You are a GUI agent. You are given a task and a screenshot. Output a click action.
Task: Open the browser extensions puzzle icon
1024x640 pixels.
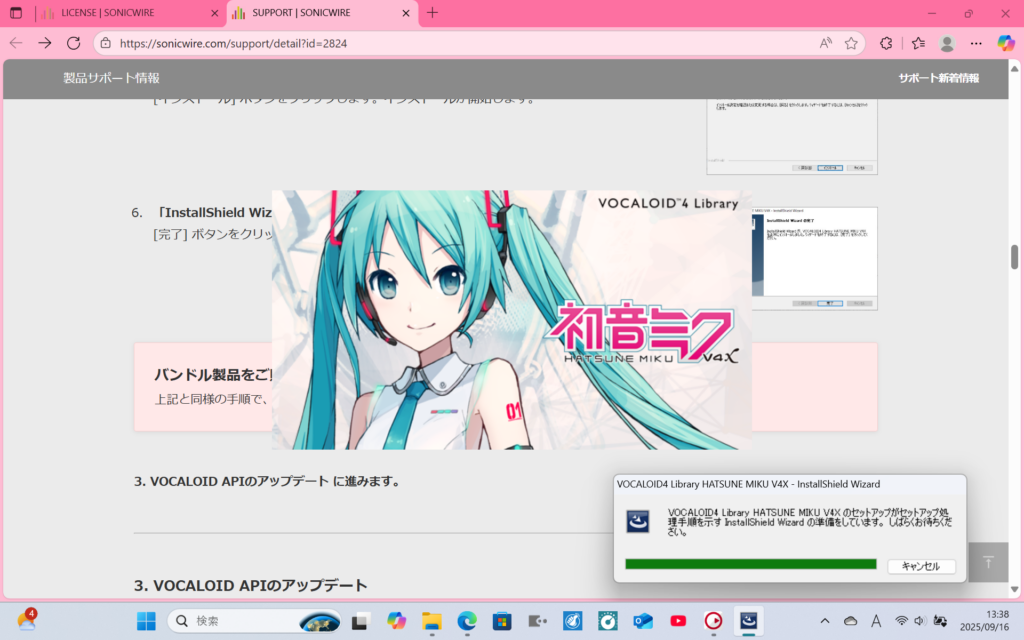885,43
